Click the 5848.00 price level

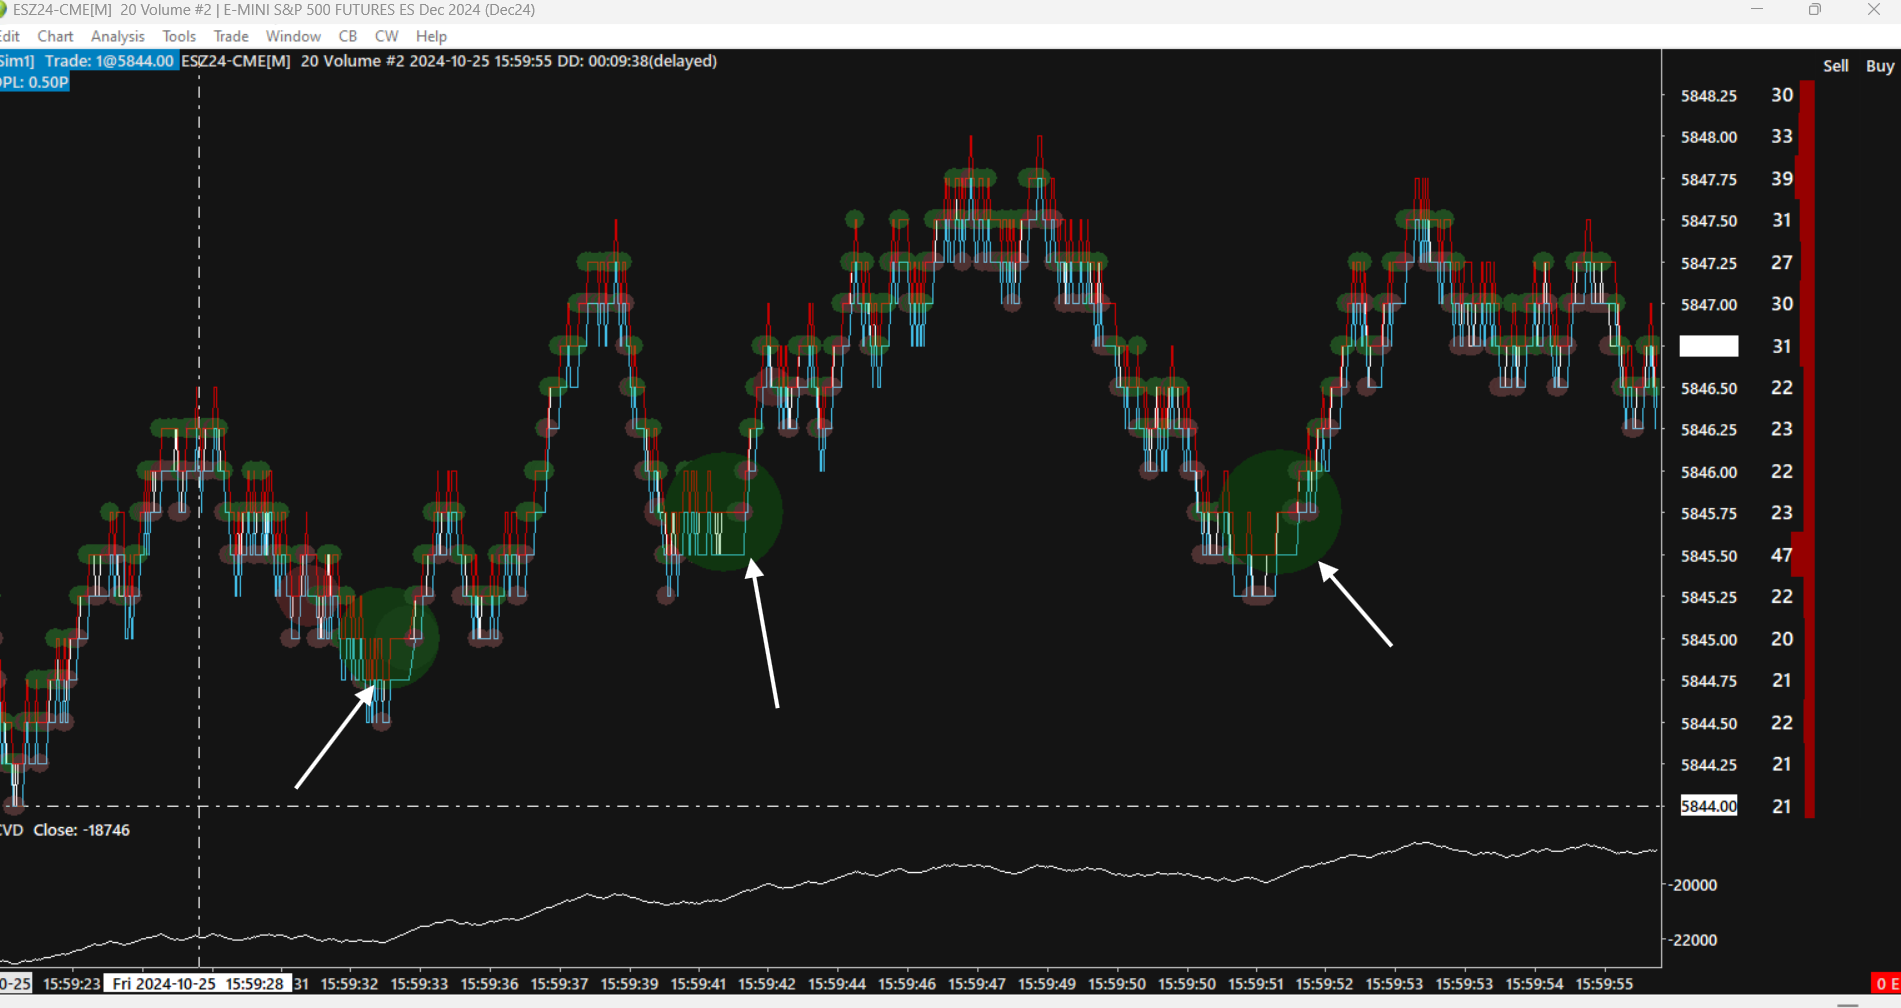1709,137
